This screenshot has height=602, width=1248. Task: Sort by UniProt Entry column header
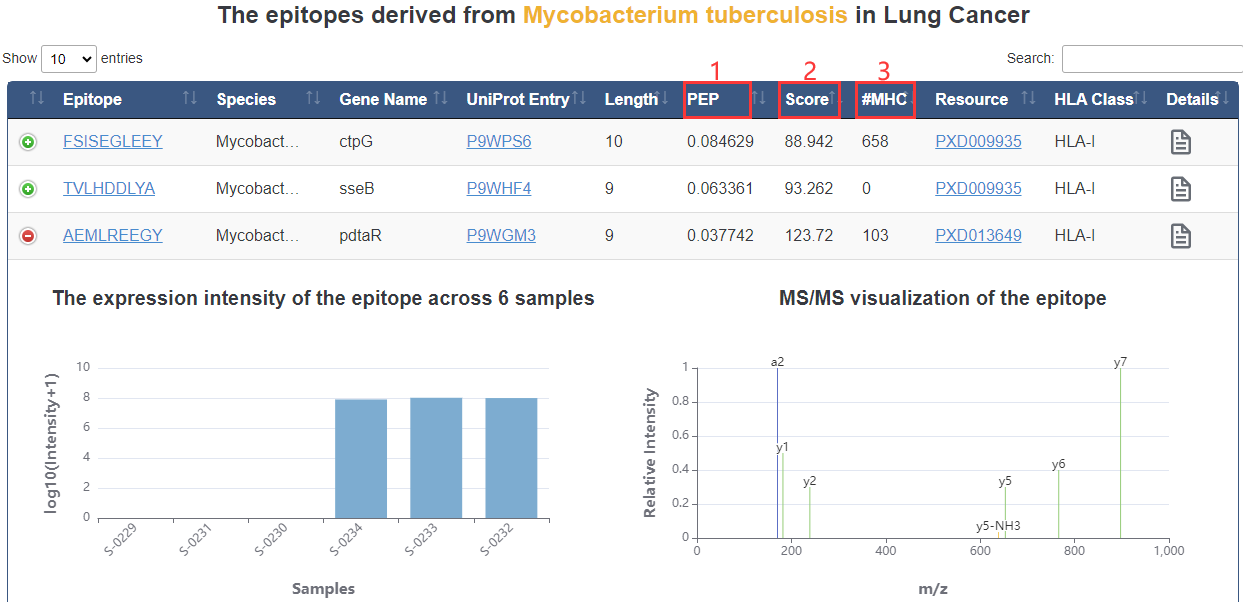click(x=517, y=99)
